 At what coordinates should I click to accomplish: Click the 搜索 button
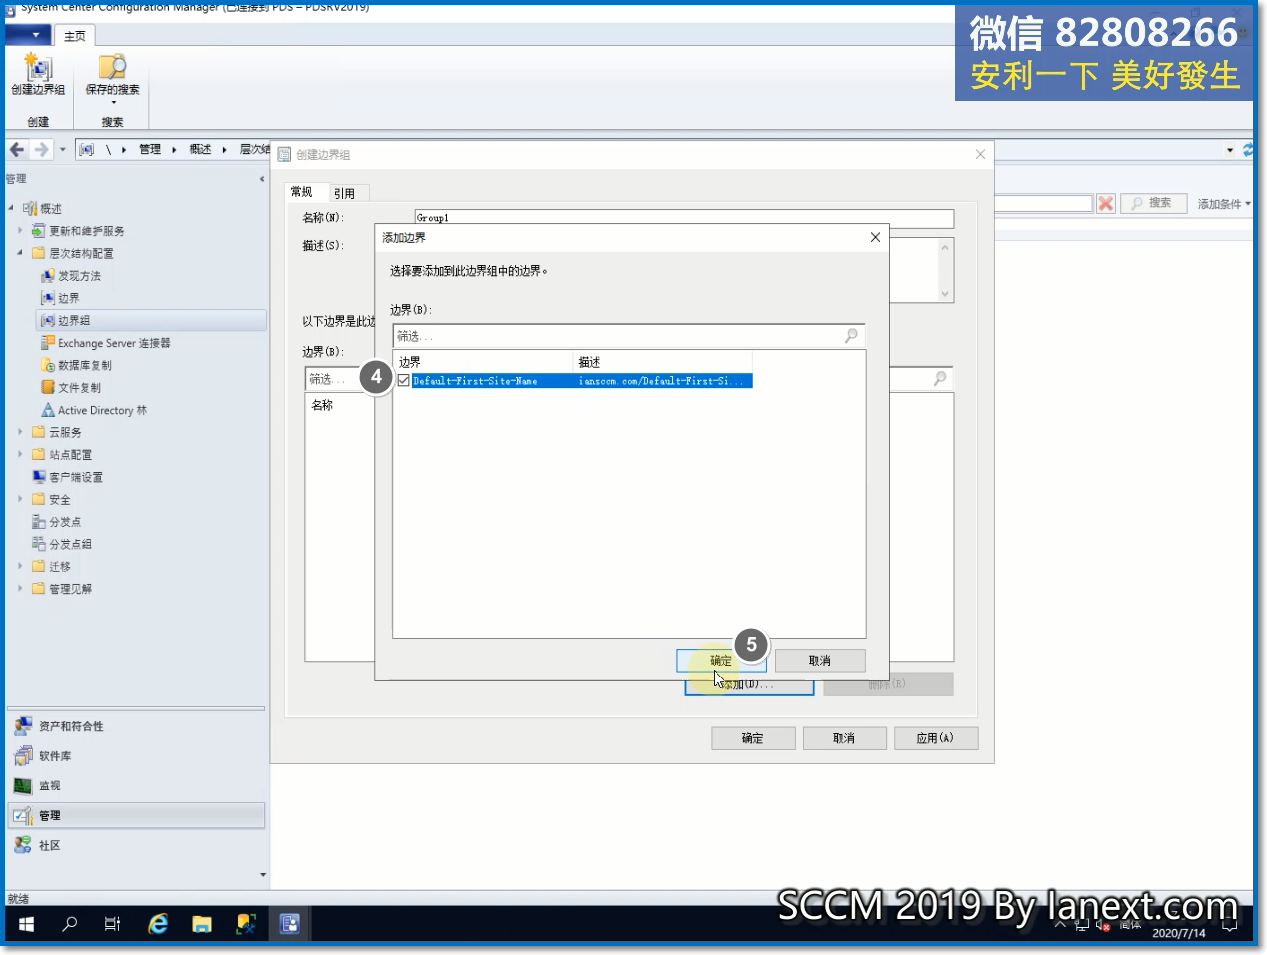(x=1152, y=203)
